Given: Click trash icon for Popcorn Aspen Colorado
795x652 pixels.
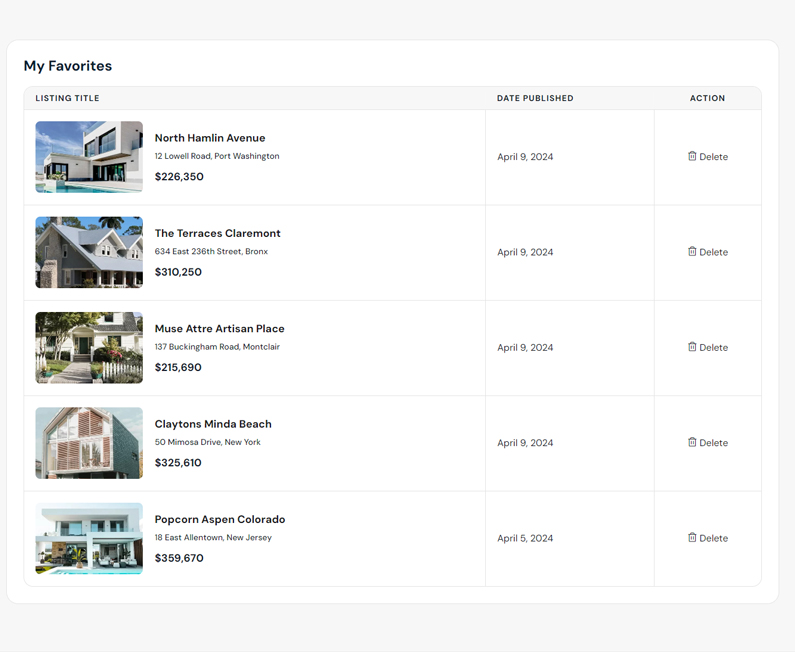Looking at the screenshot, I should (x=692, y=538).
